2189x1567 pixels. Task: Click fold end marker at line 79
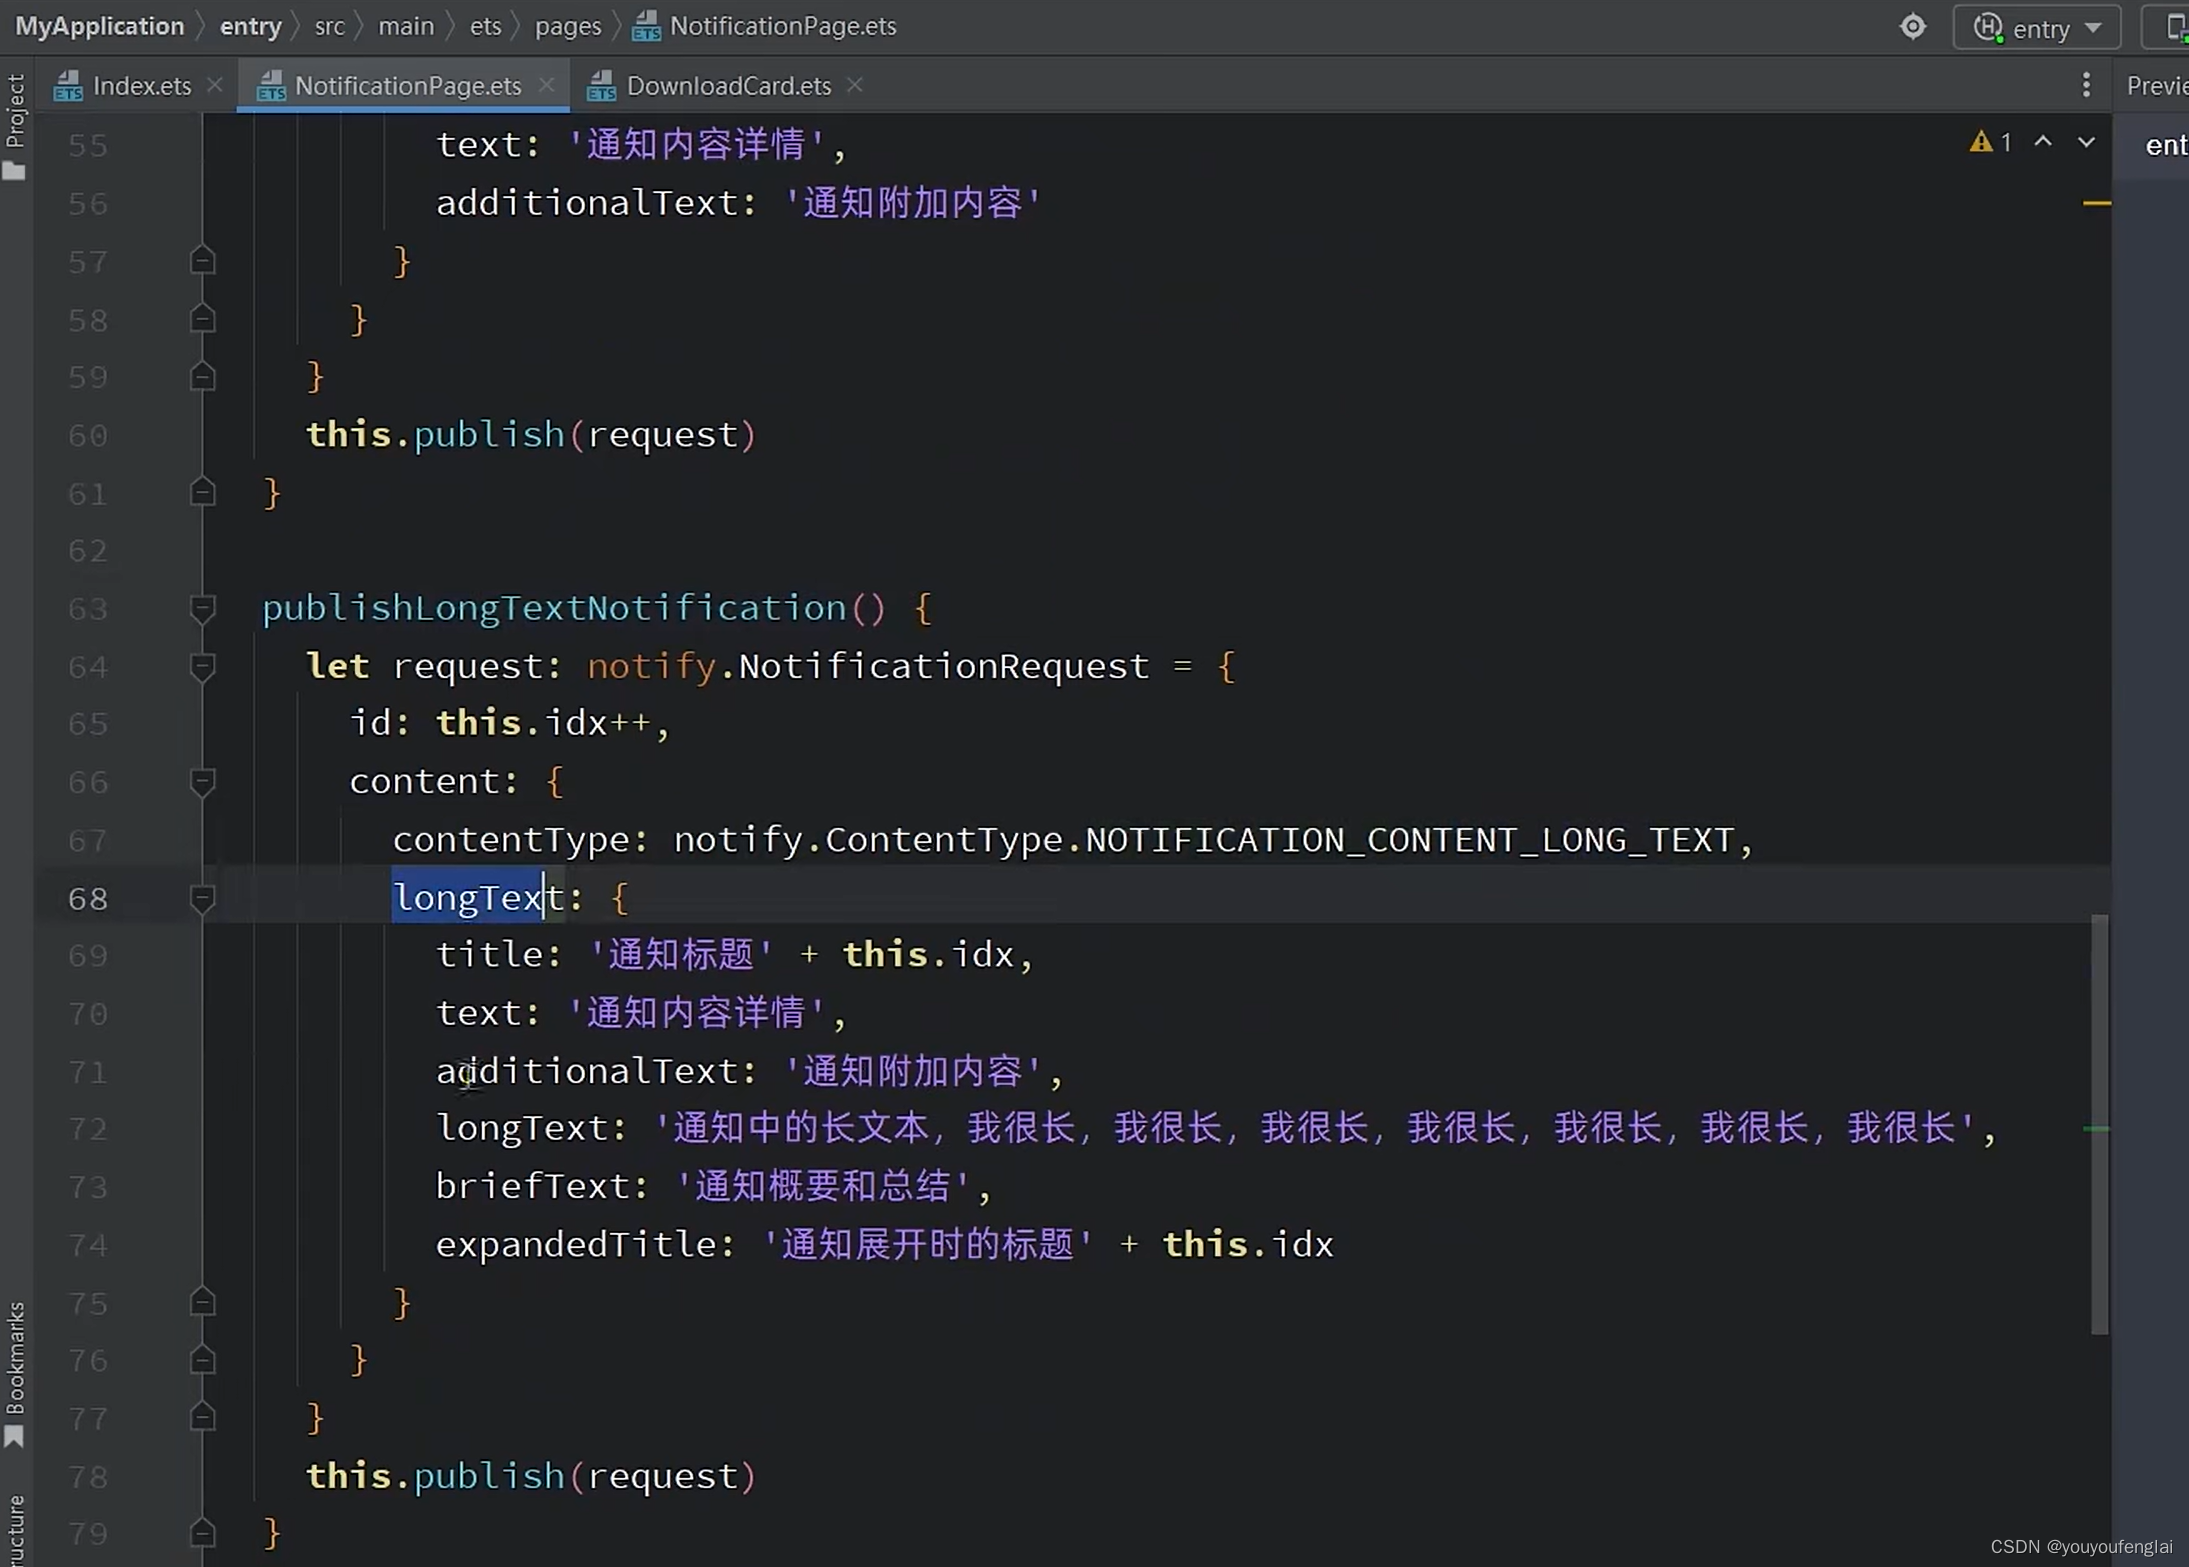tap(202, 1533)
